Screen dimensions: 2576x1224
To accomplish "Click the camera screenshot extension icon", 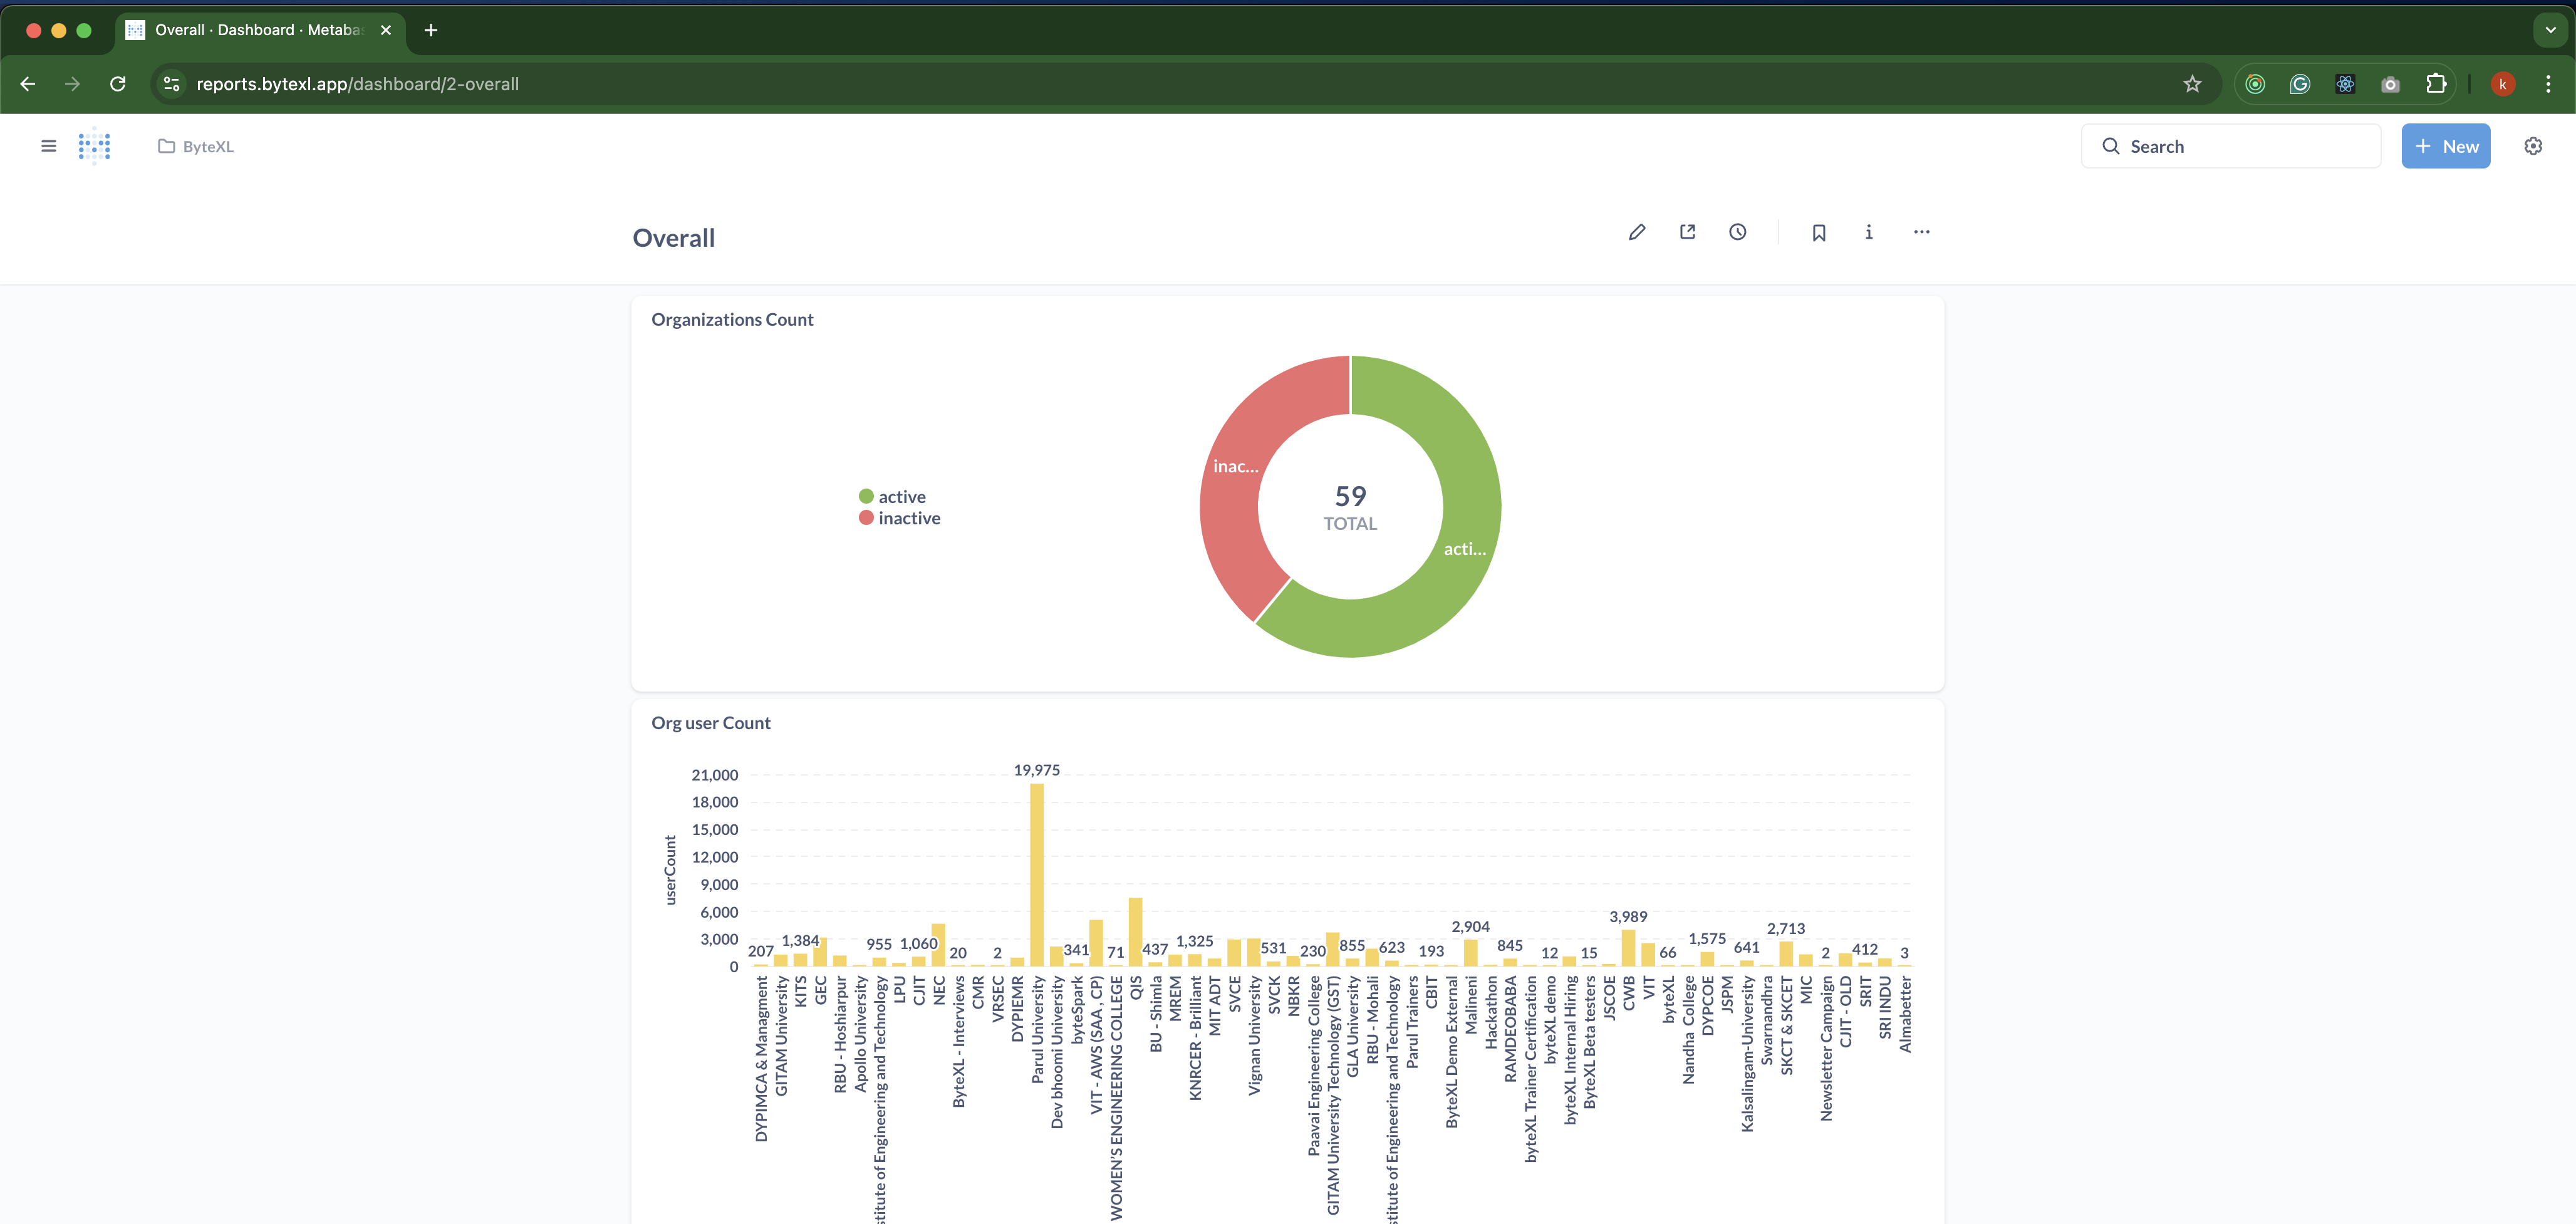I will pos(2390,84).
